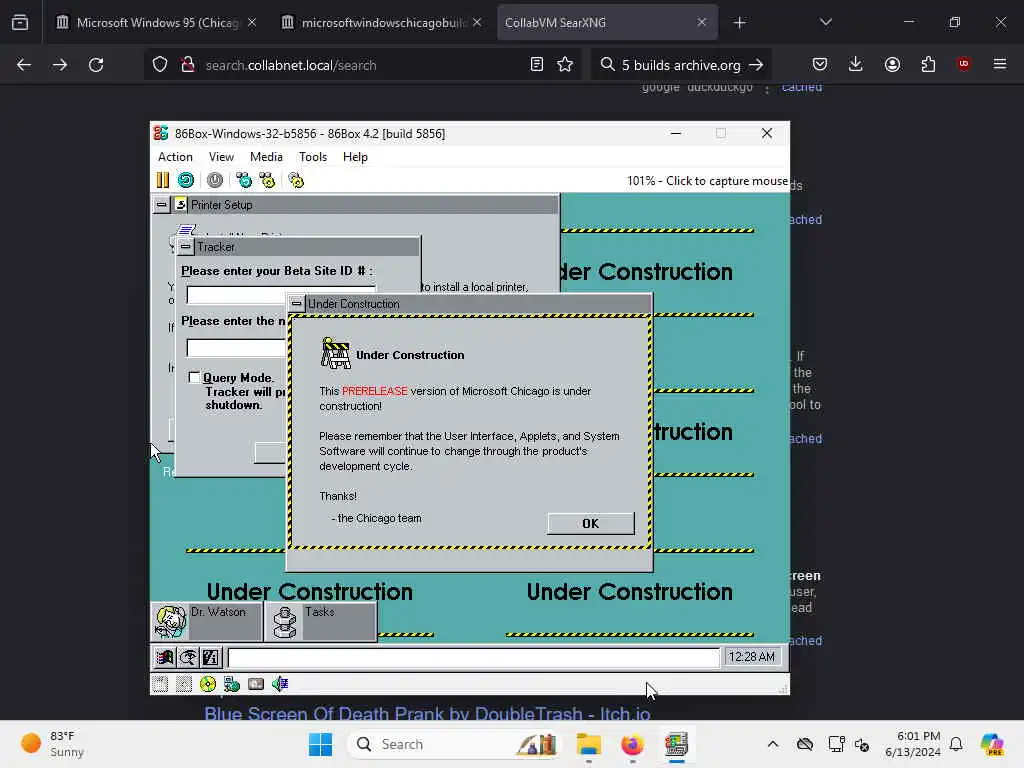
Task: Toggle the Query Mode checkbox in Tracker
Action: (x=194, y=377)
